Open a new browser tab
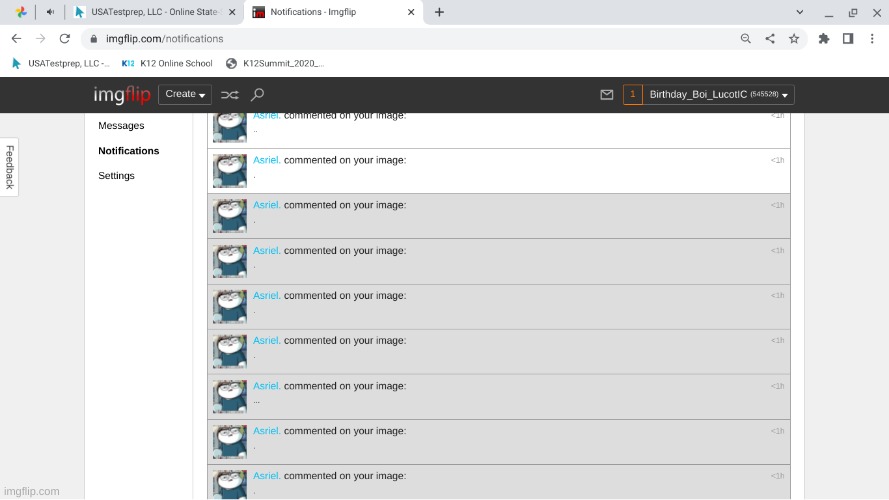This screenshot has height=500, width=889. 439,12
